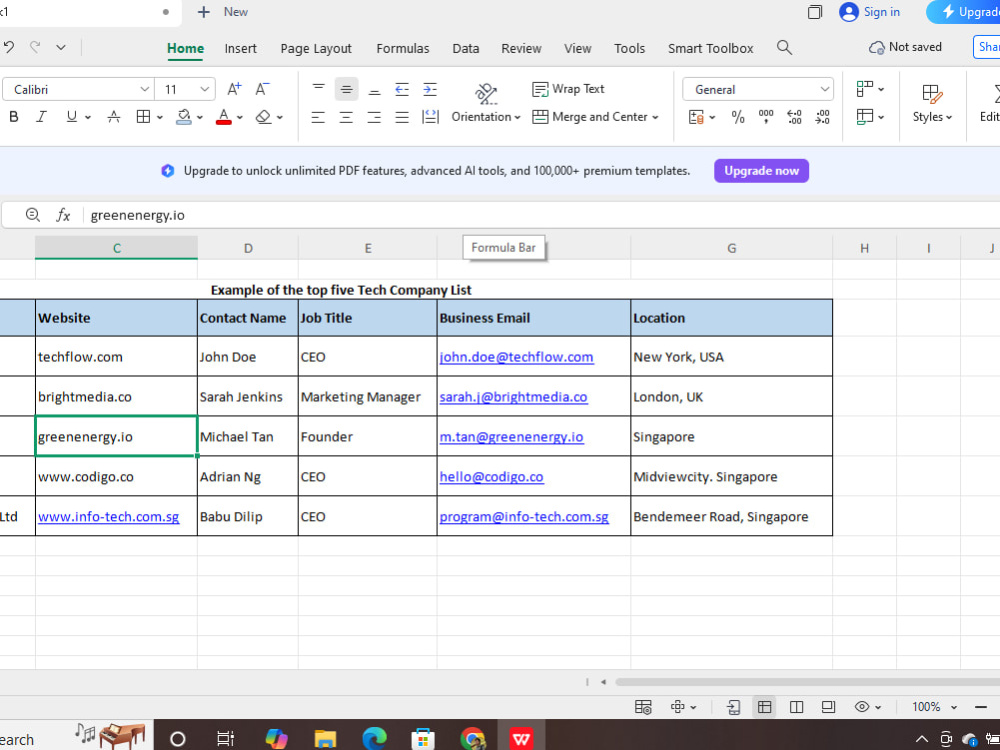
Task: Click the horizontal scrollbar
Action: 807,682
